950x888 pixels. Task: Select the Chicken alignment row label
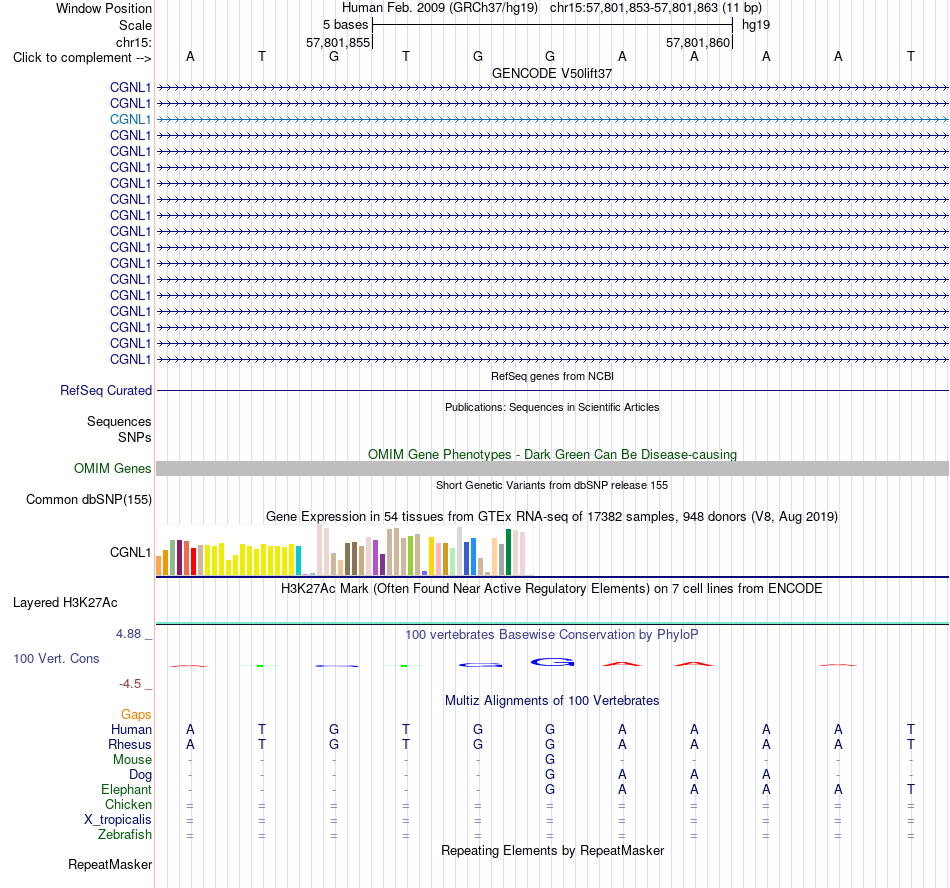128,804
